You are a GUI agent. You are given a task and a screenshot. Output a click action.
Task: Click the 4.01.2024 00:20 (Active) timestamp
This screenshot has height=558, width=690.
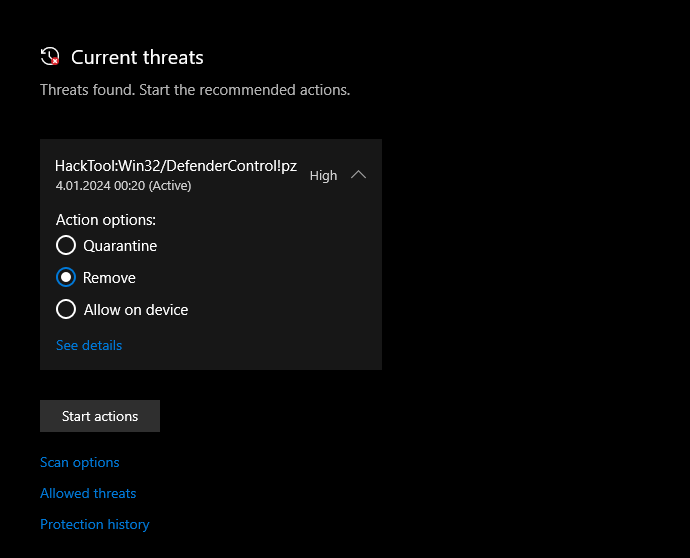123,185
